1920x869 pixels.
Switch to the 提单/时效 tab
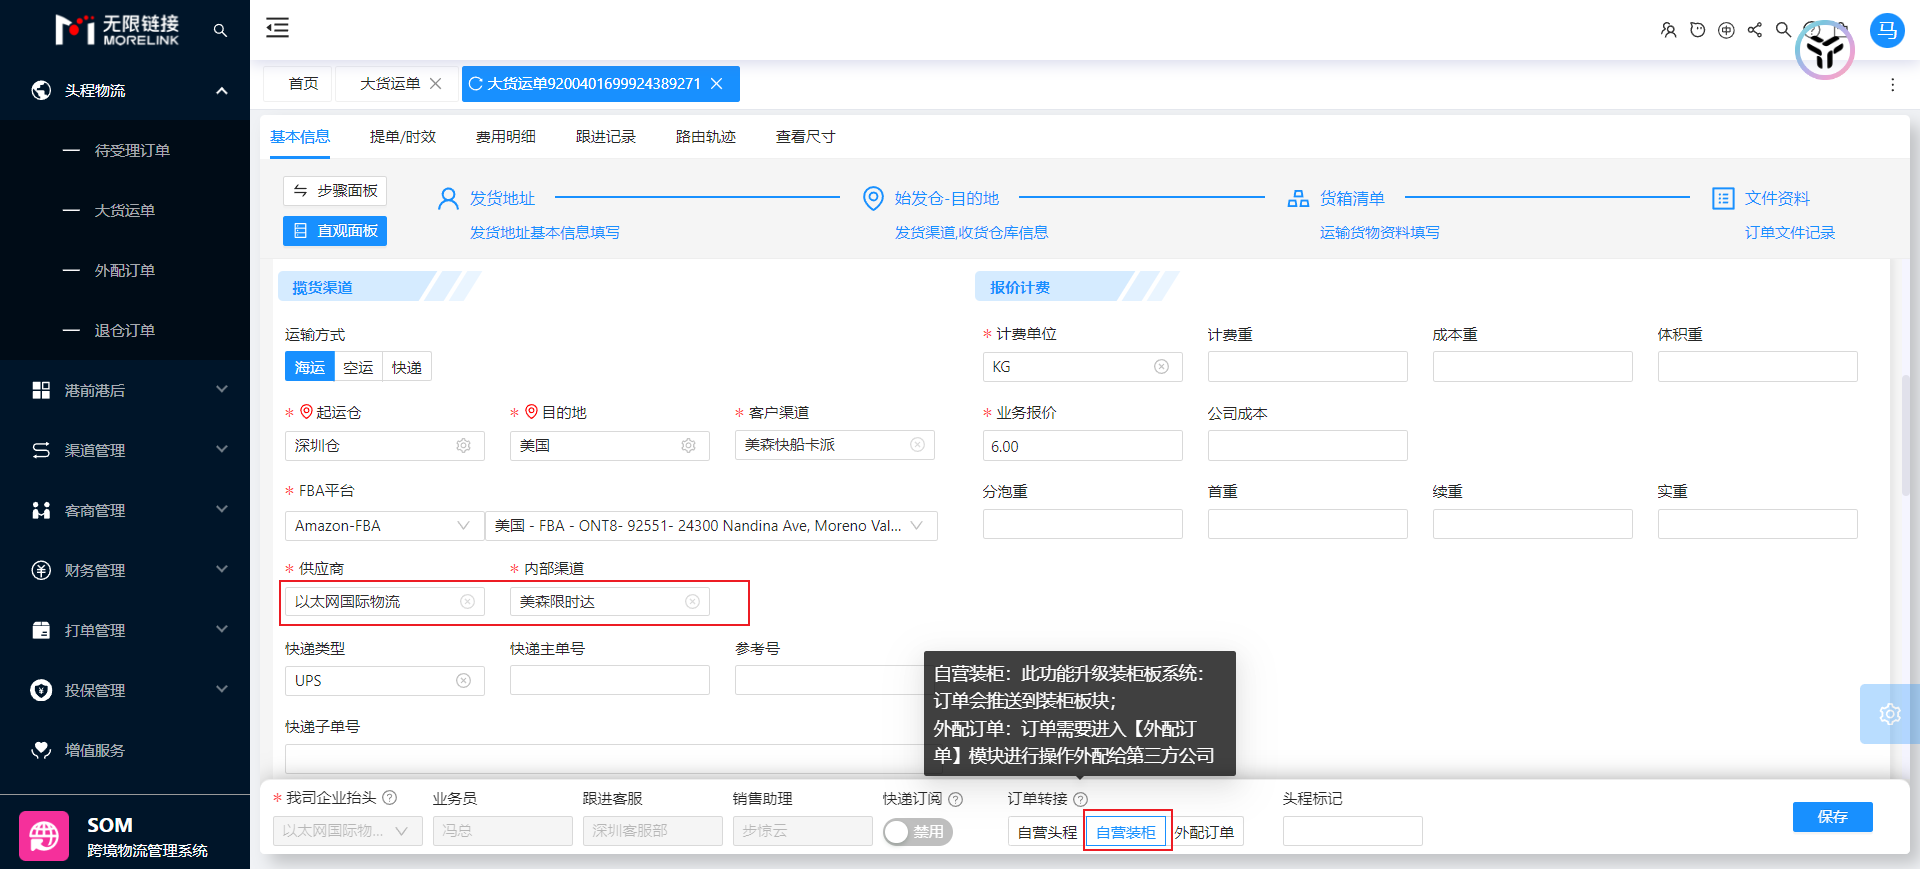[x=403, y=137]
